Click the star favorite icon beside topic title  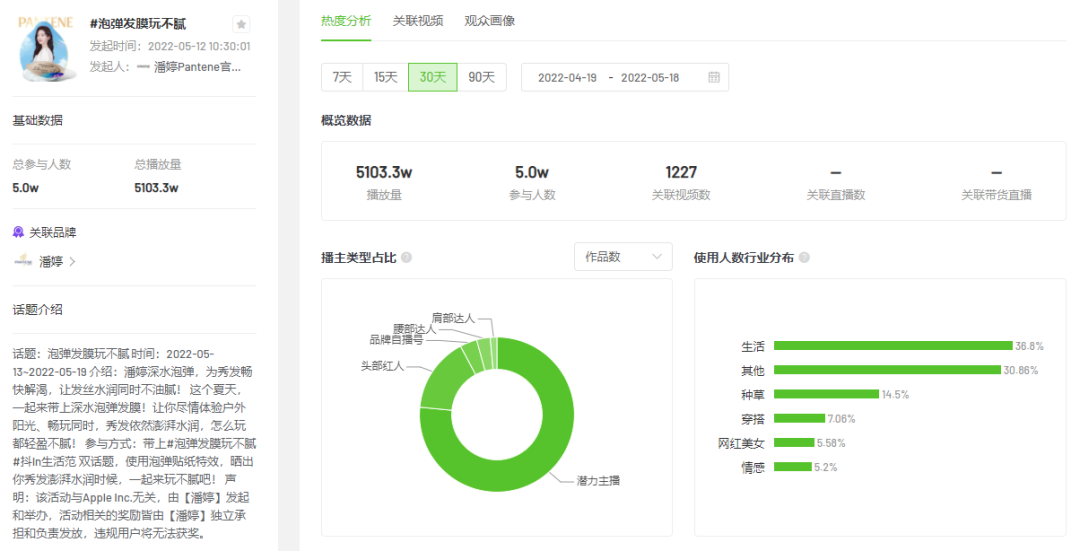241,24
